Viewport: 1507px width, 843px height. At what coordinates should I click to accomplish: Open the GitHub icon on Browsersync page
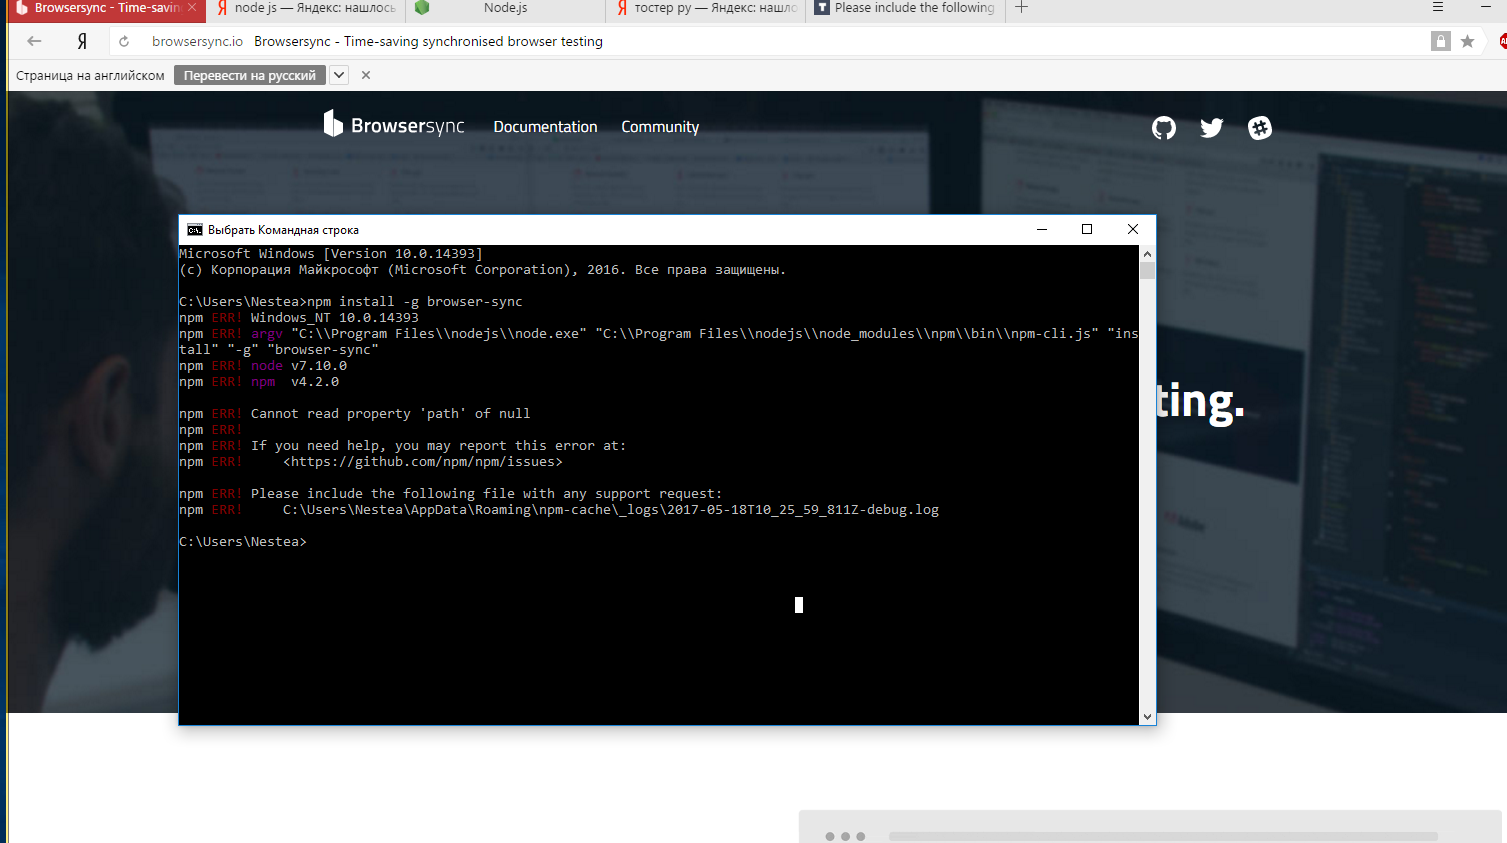point(1163,128)
